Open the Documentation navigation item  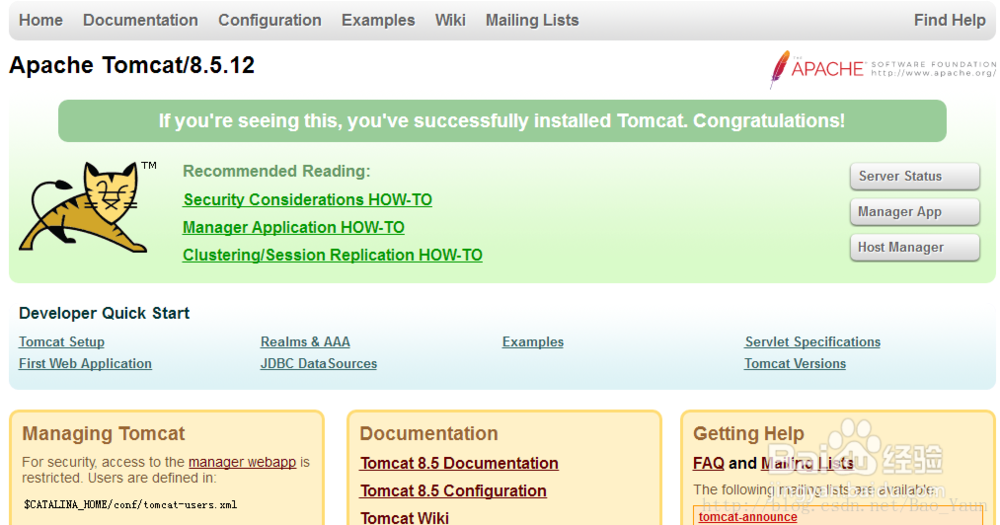point(140,20)
